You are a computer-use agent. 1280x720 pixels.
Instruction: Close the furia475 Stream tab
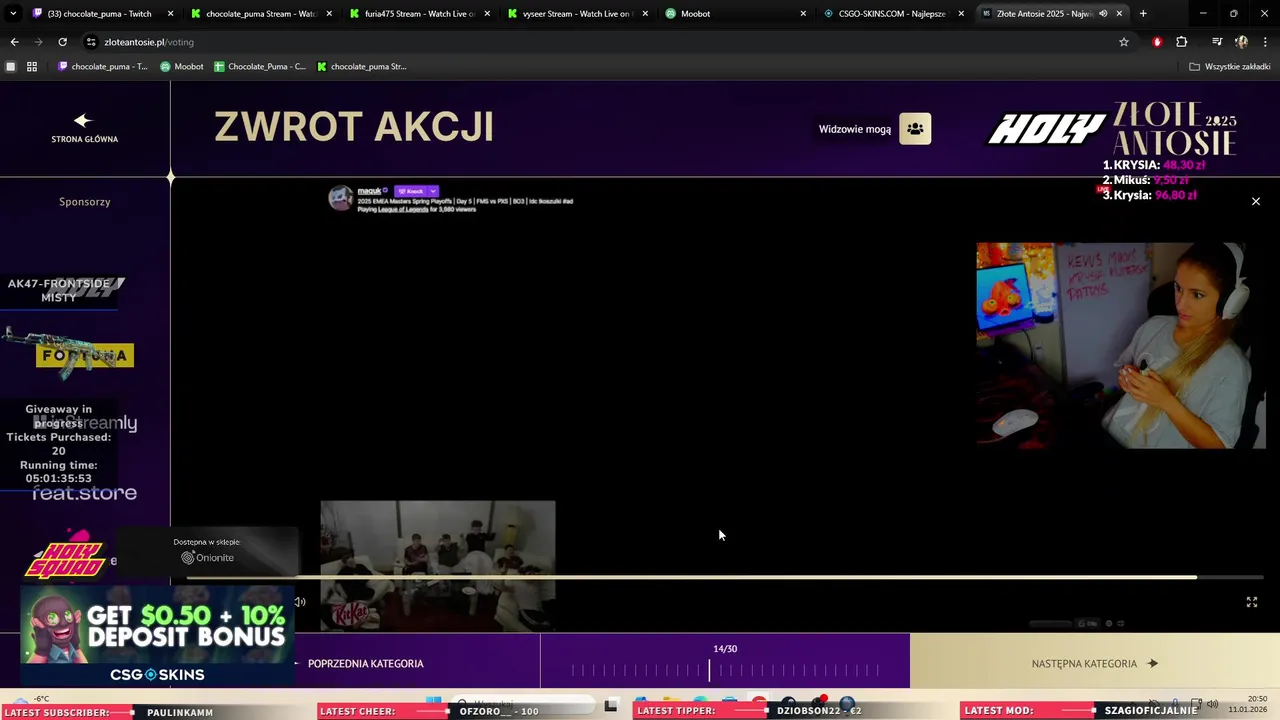coord(487,14)
